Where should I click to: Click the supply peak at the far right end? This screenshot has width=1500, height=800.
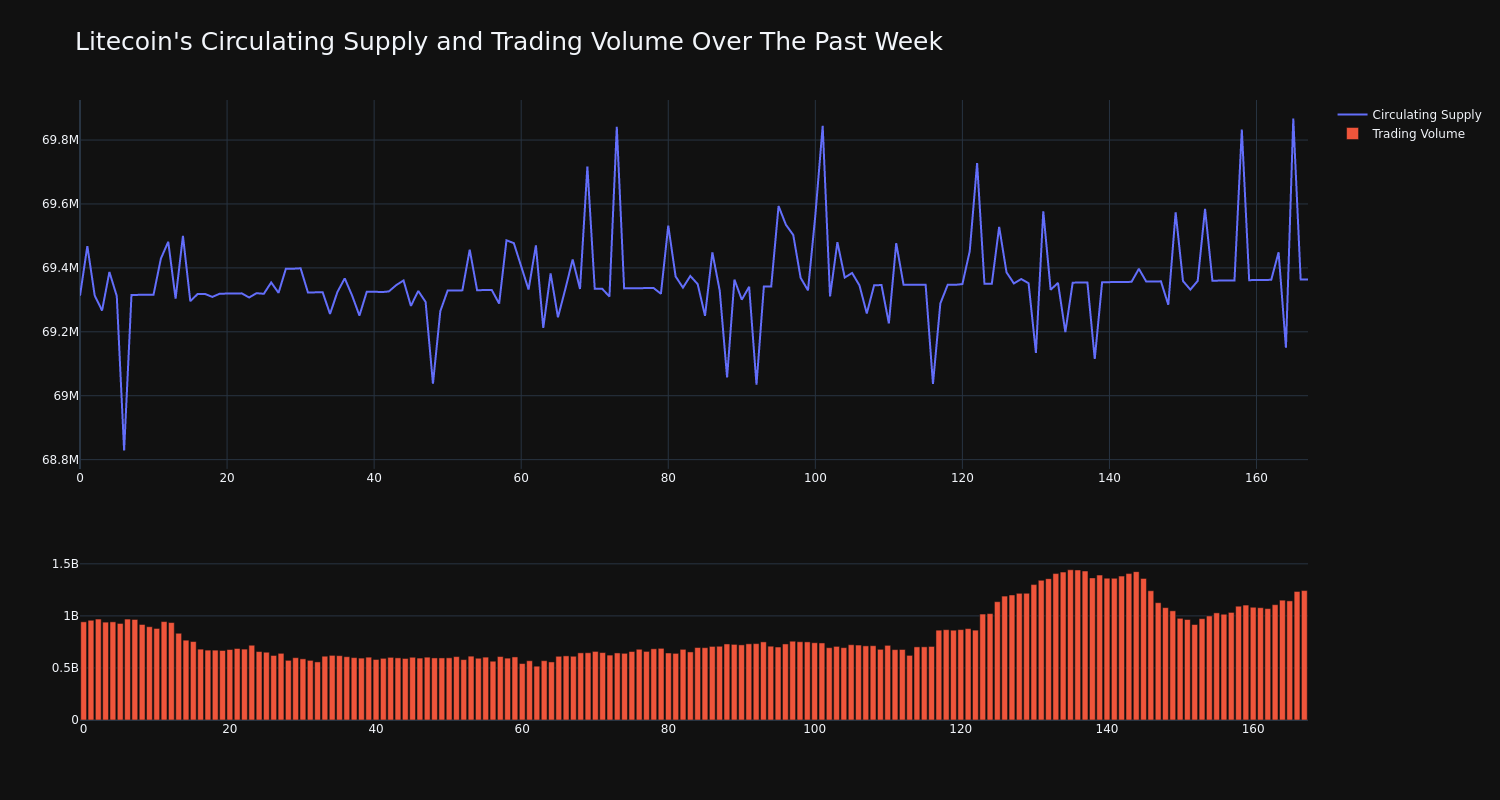pyautogui.click(x=1293, y=120)
